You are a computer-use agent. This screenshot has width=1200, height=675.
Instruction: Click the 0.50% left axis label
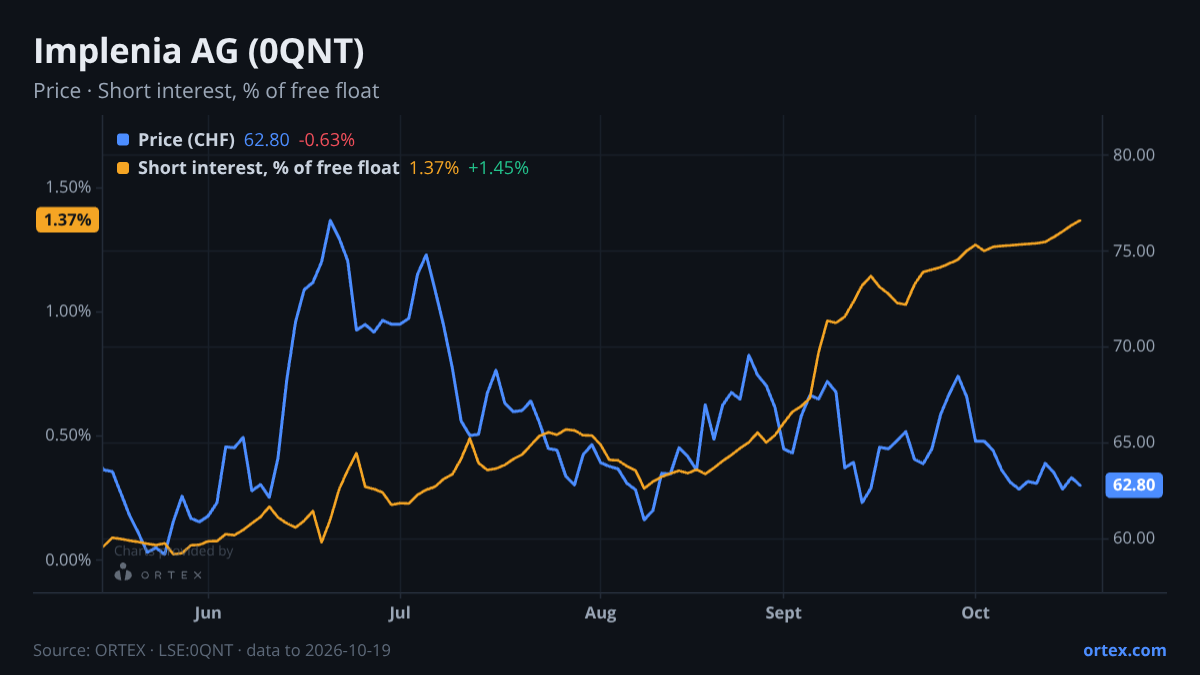(67, 436)
